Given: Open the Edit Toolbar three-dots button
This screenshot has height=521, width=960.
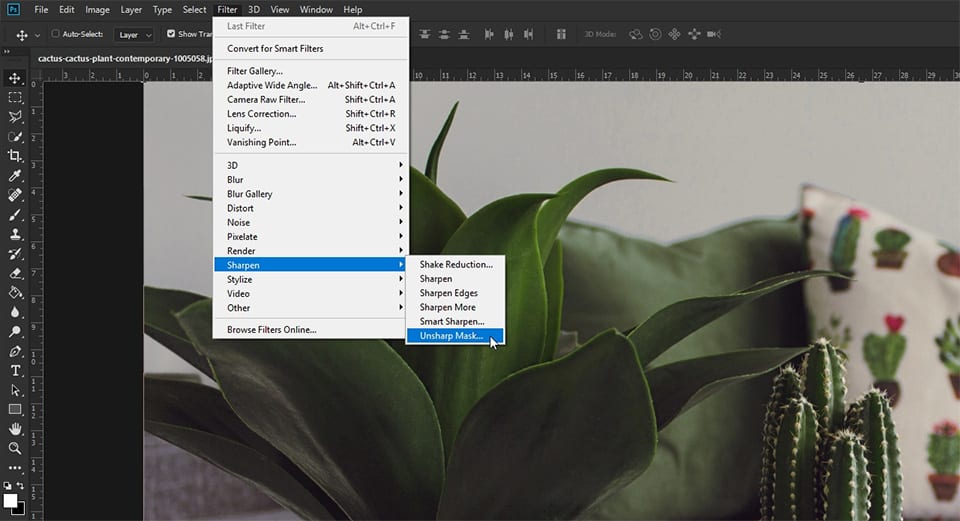Looking at the screenshot, I should pos(15,468).
